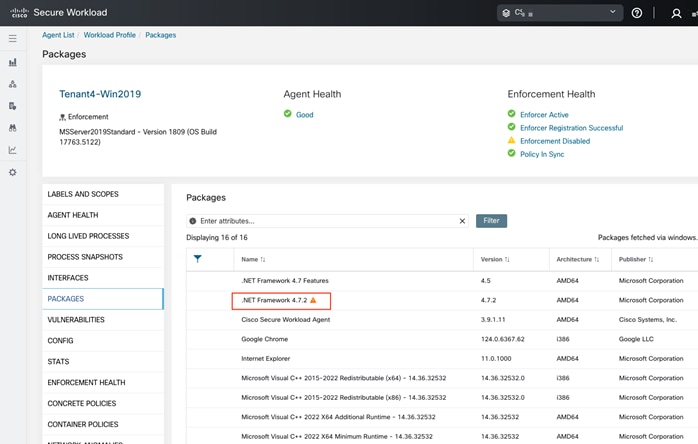Open the Process Snapshots tab
The width and height of the screenshot is (698, 444).
pos(103,257)
